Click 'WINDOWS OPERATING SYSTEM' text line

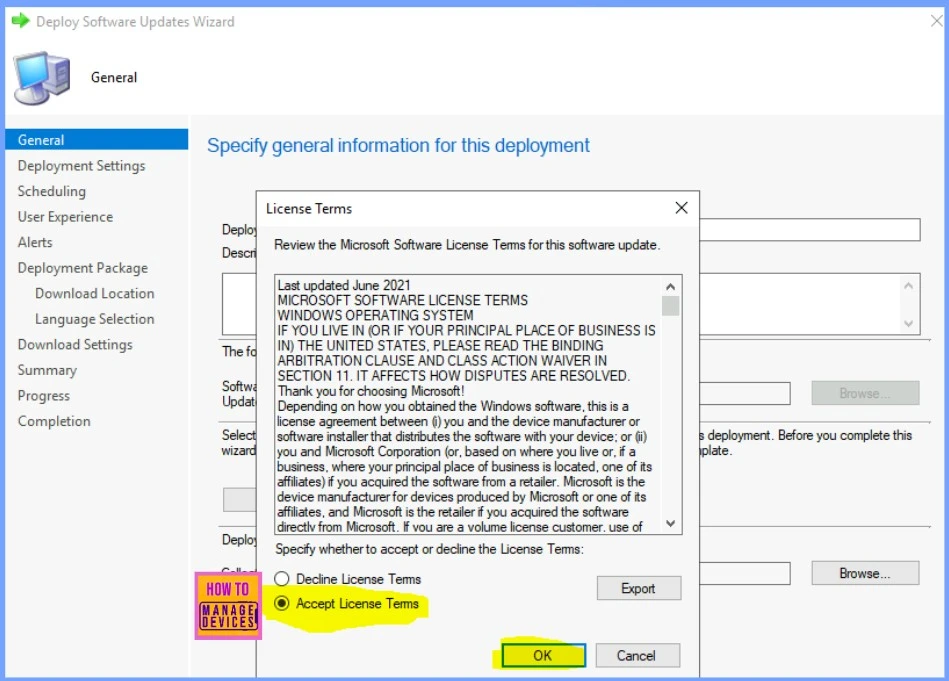coord(375,315)
